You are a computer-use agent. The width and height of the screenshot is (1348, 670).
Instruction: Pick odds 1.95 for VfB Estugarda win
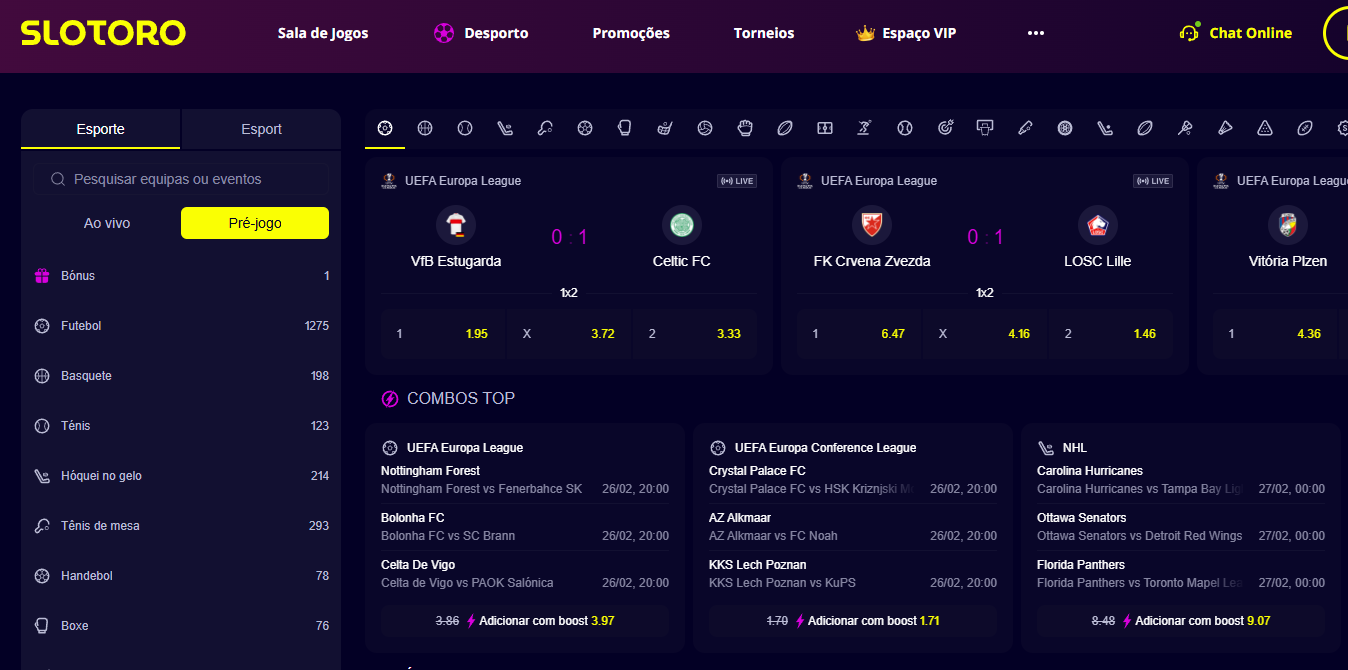click(x=443, y=334)
